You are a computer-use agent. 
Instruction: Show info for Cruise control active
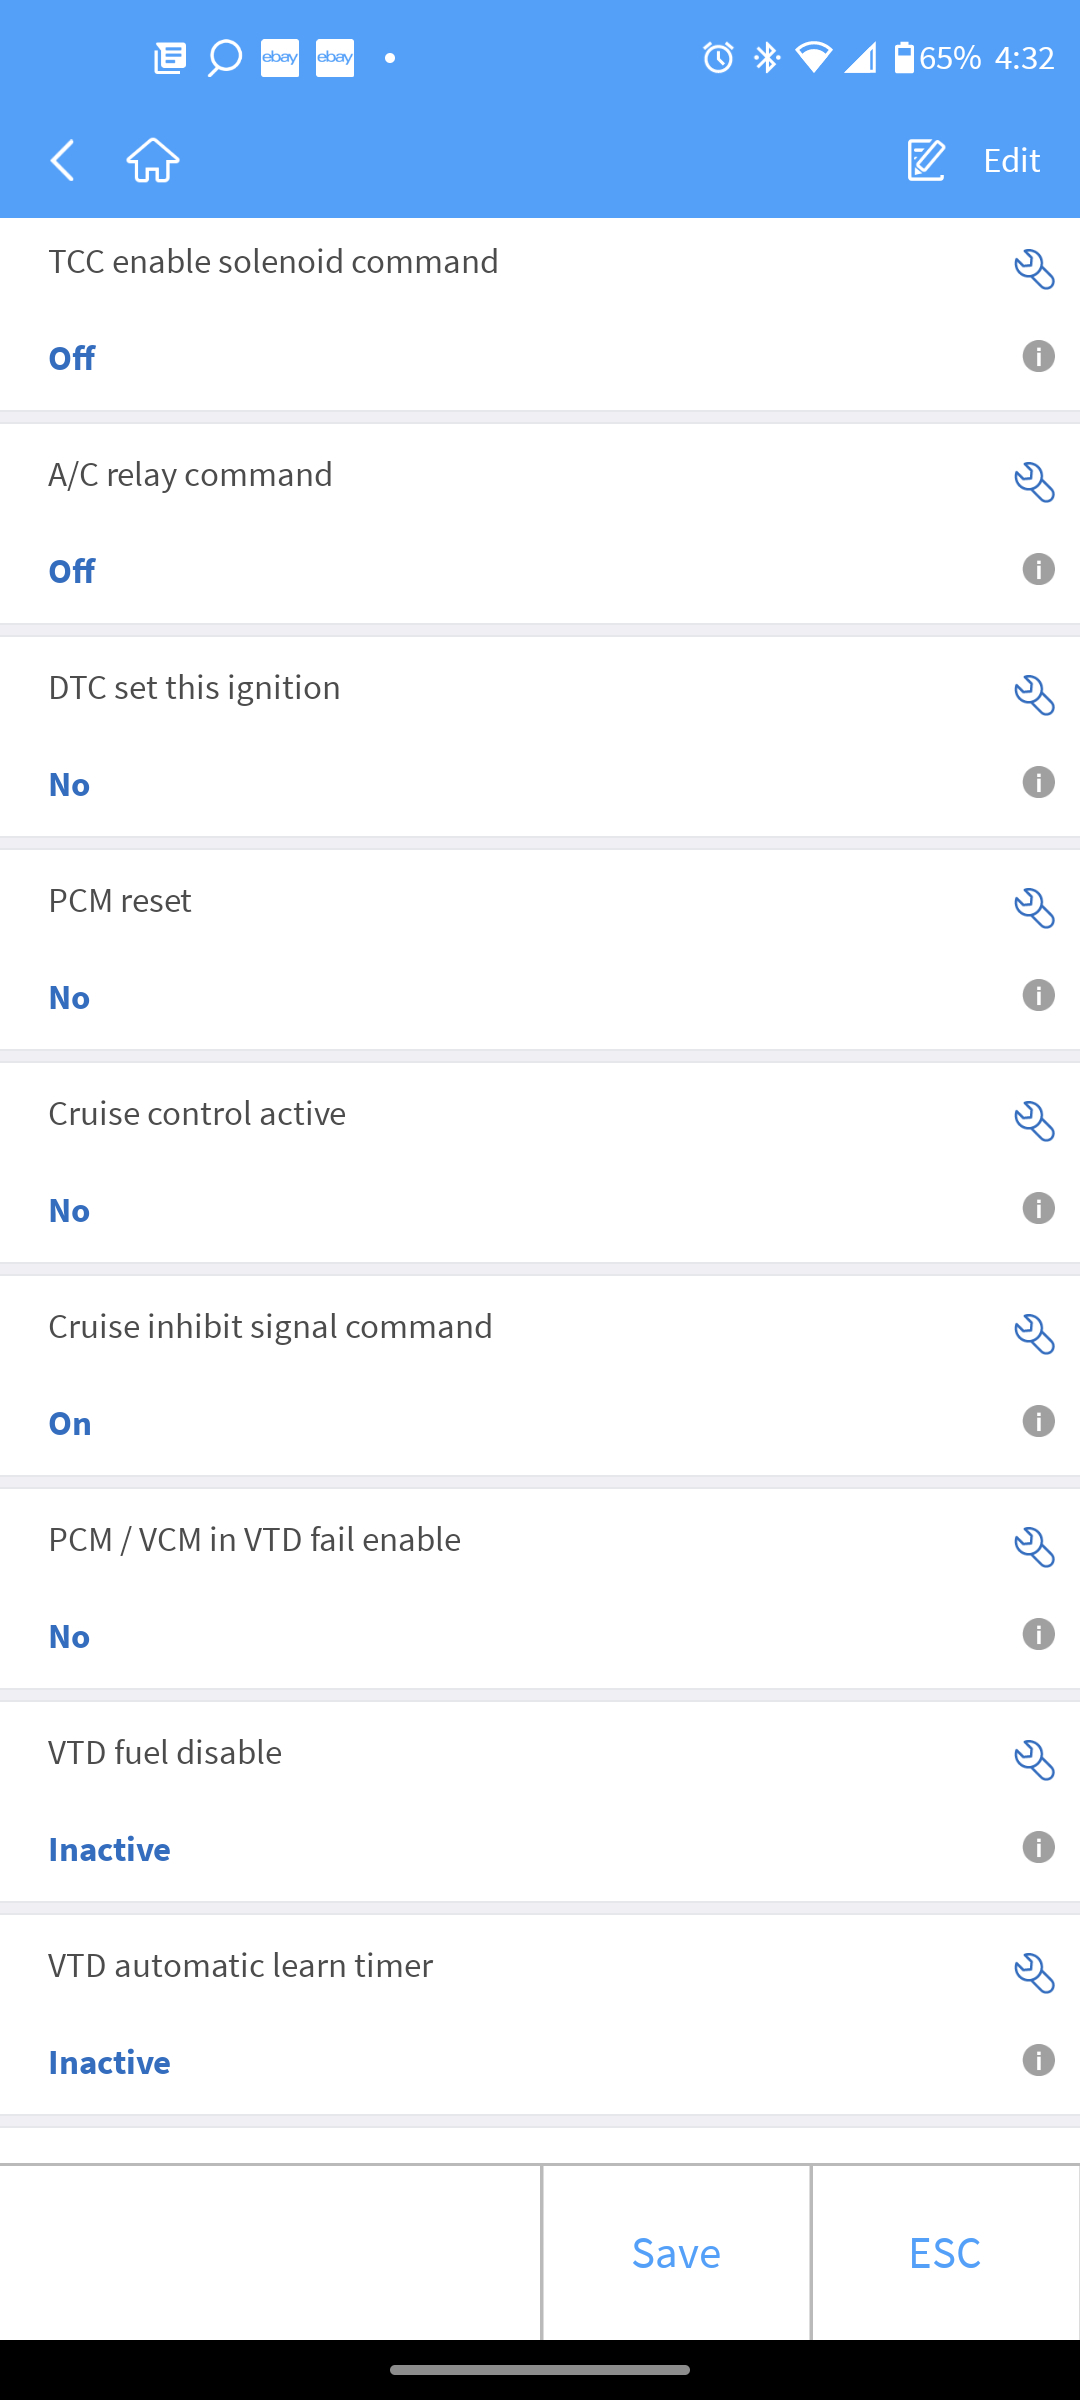click(1038, 1208)
